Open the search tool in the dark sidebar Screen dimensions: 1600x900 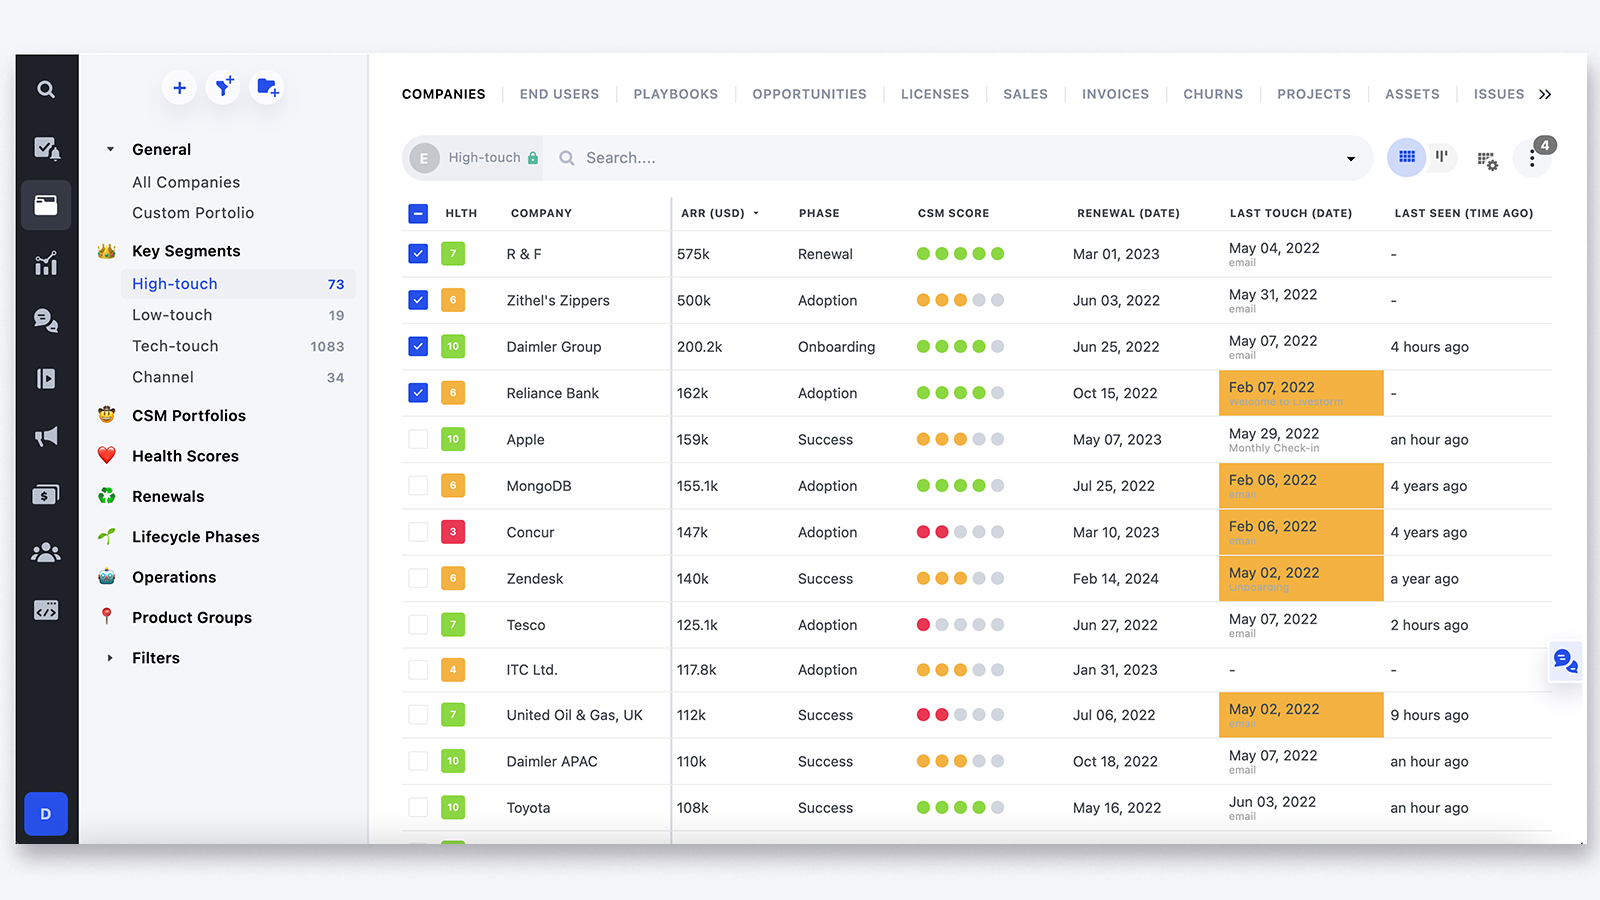point(46,89)
